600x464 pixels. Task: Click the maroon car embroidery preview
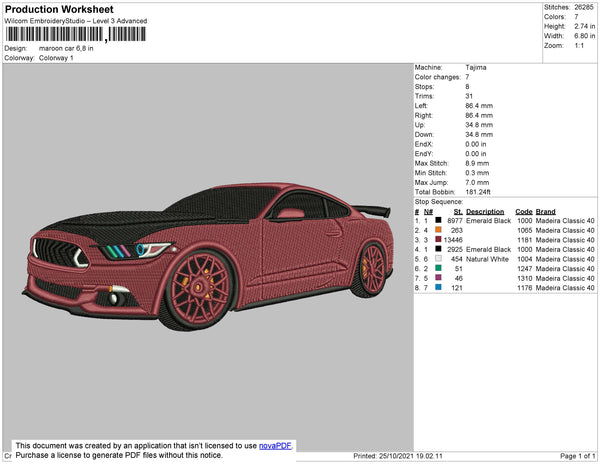(208, 256)
